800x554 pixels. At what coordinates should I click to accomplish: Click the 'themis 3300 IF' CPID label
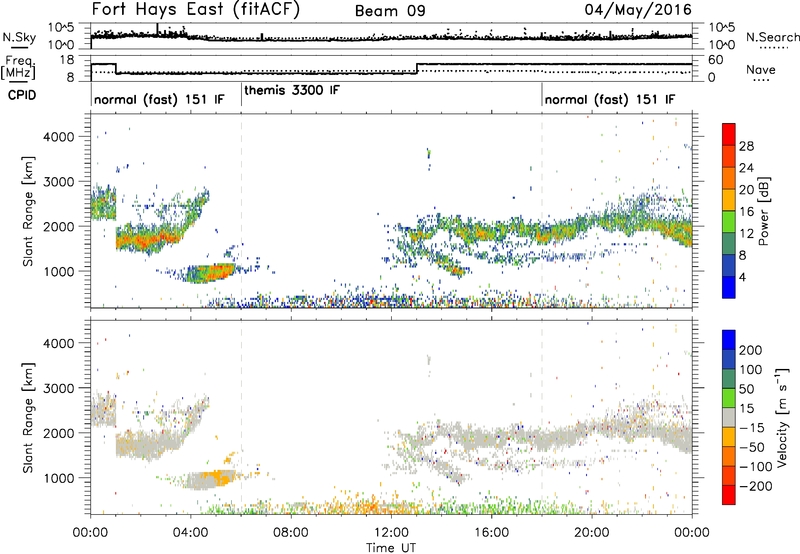292,90
